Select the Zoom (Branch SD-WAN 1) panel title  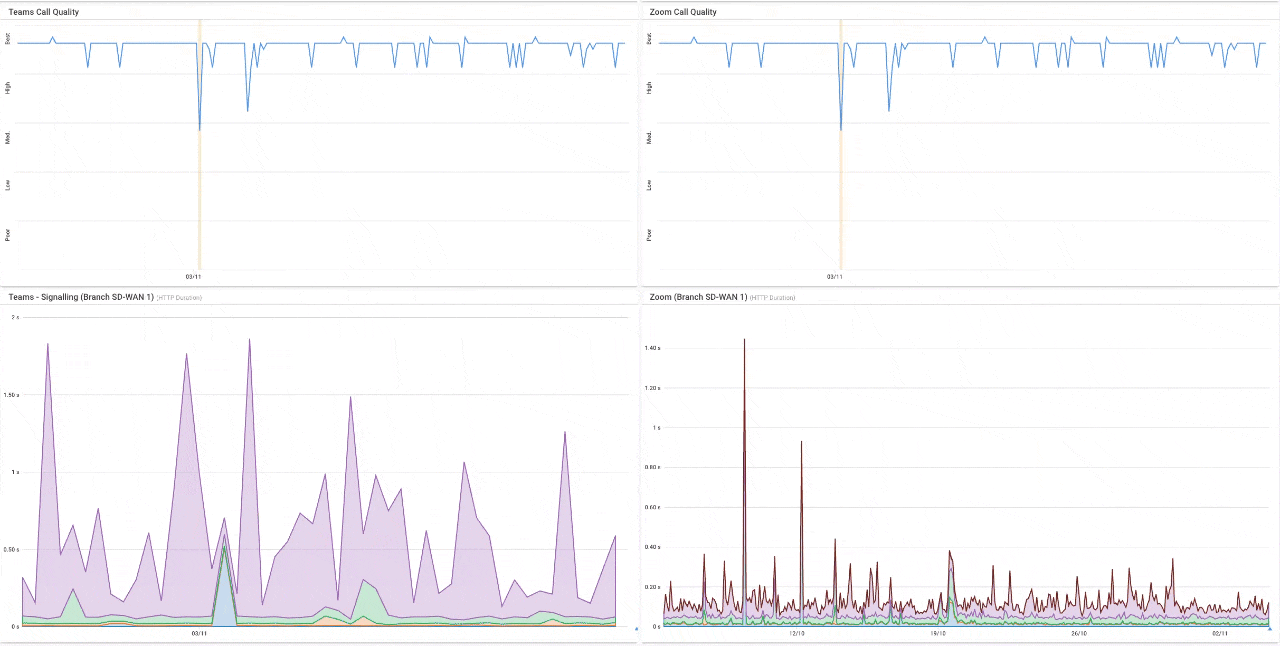(x=697, y=297)
